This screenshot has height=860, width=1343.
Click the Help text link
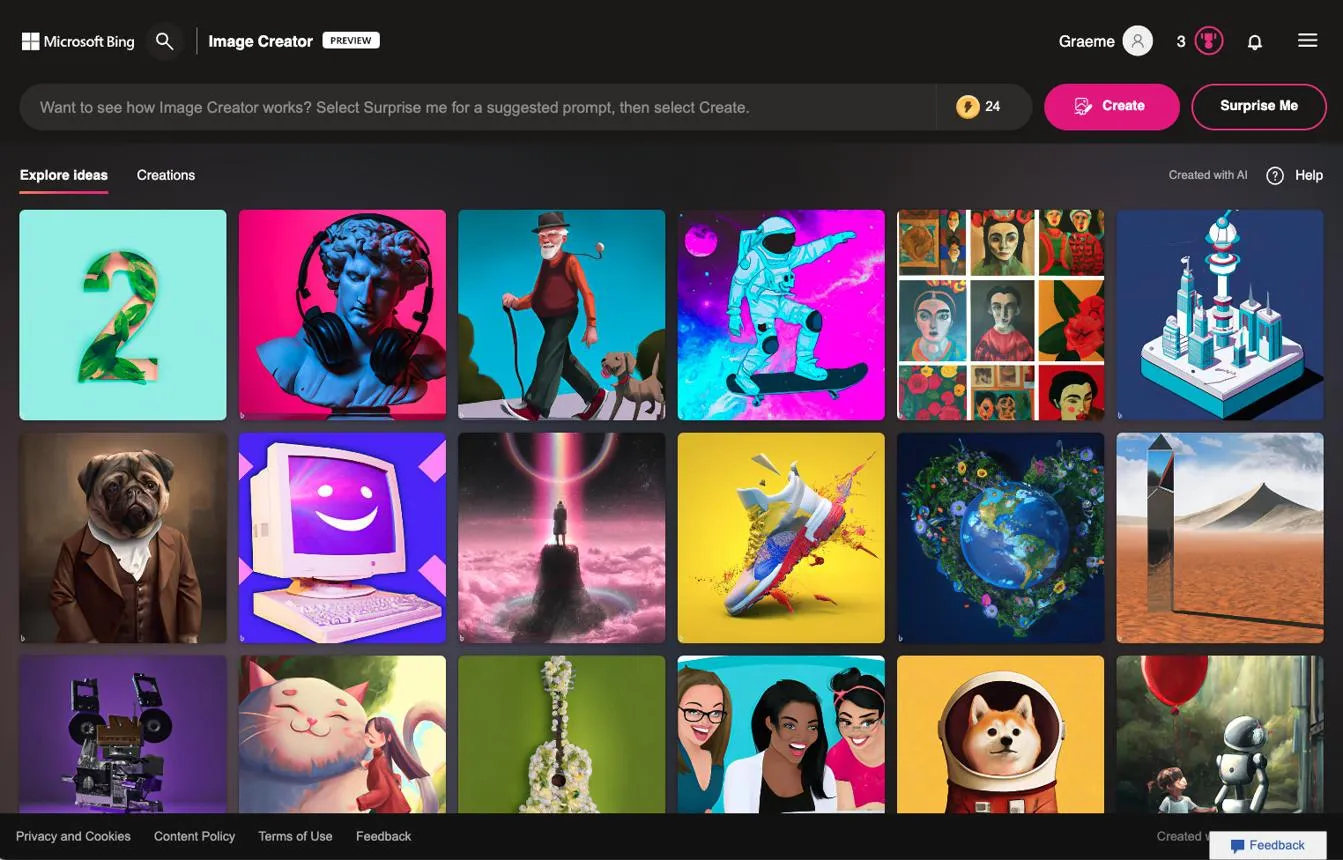1309,175
